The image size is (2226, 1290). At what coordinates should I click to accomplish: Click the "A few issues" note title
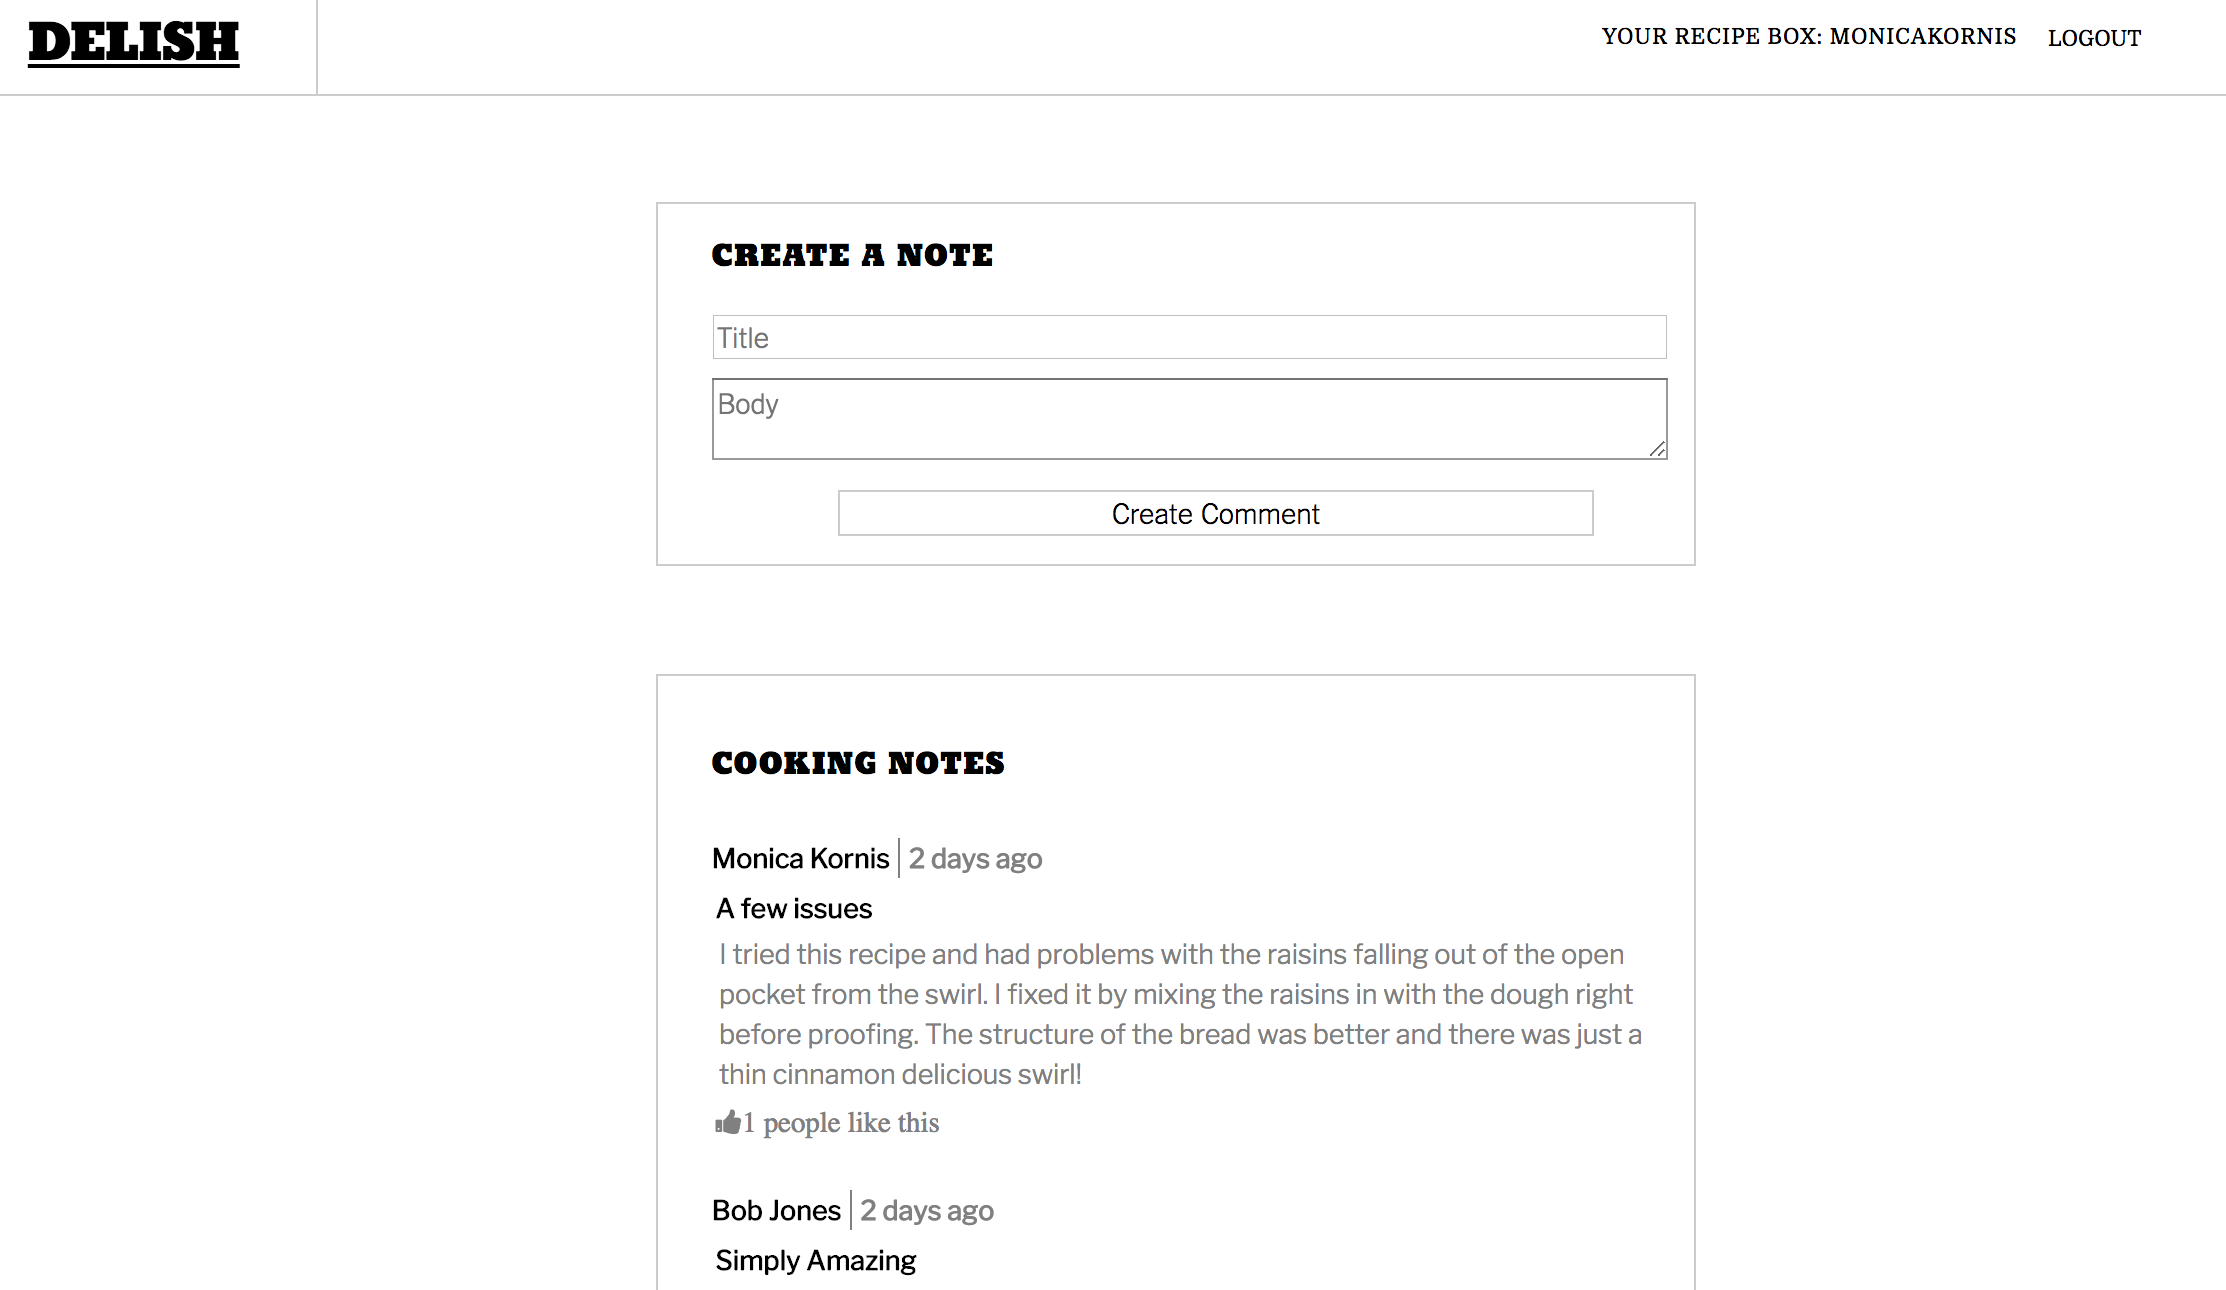[794, 908]
